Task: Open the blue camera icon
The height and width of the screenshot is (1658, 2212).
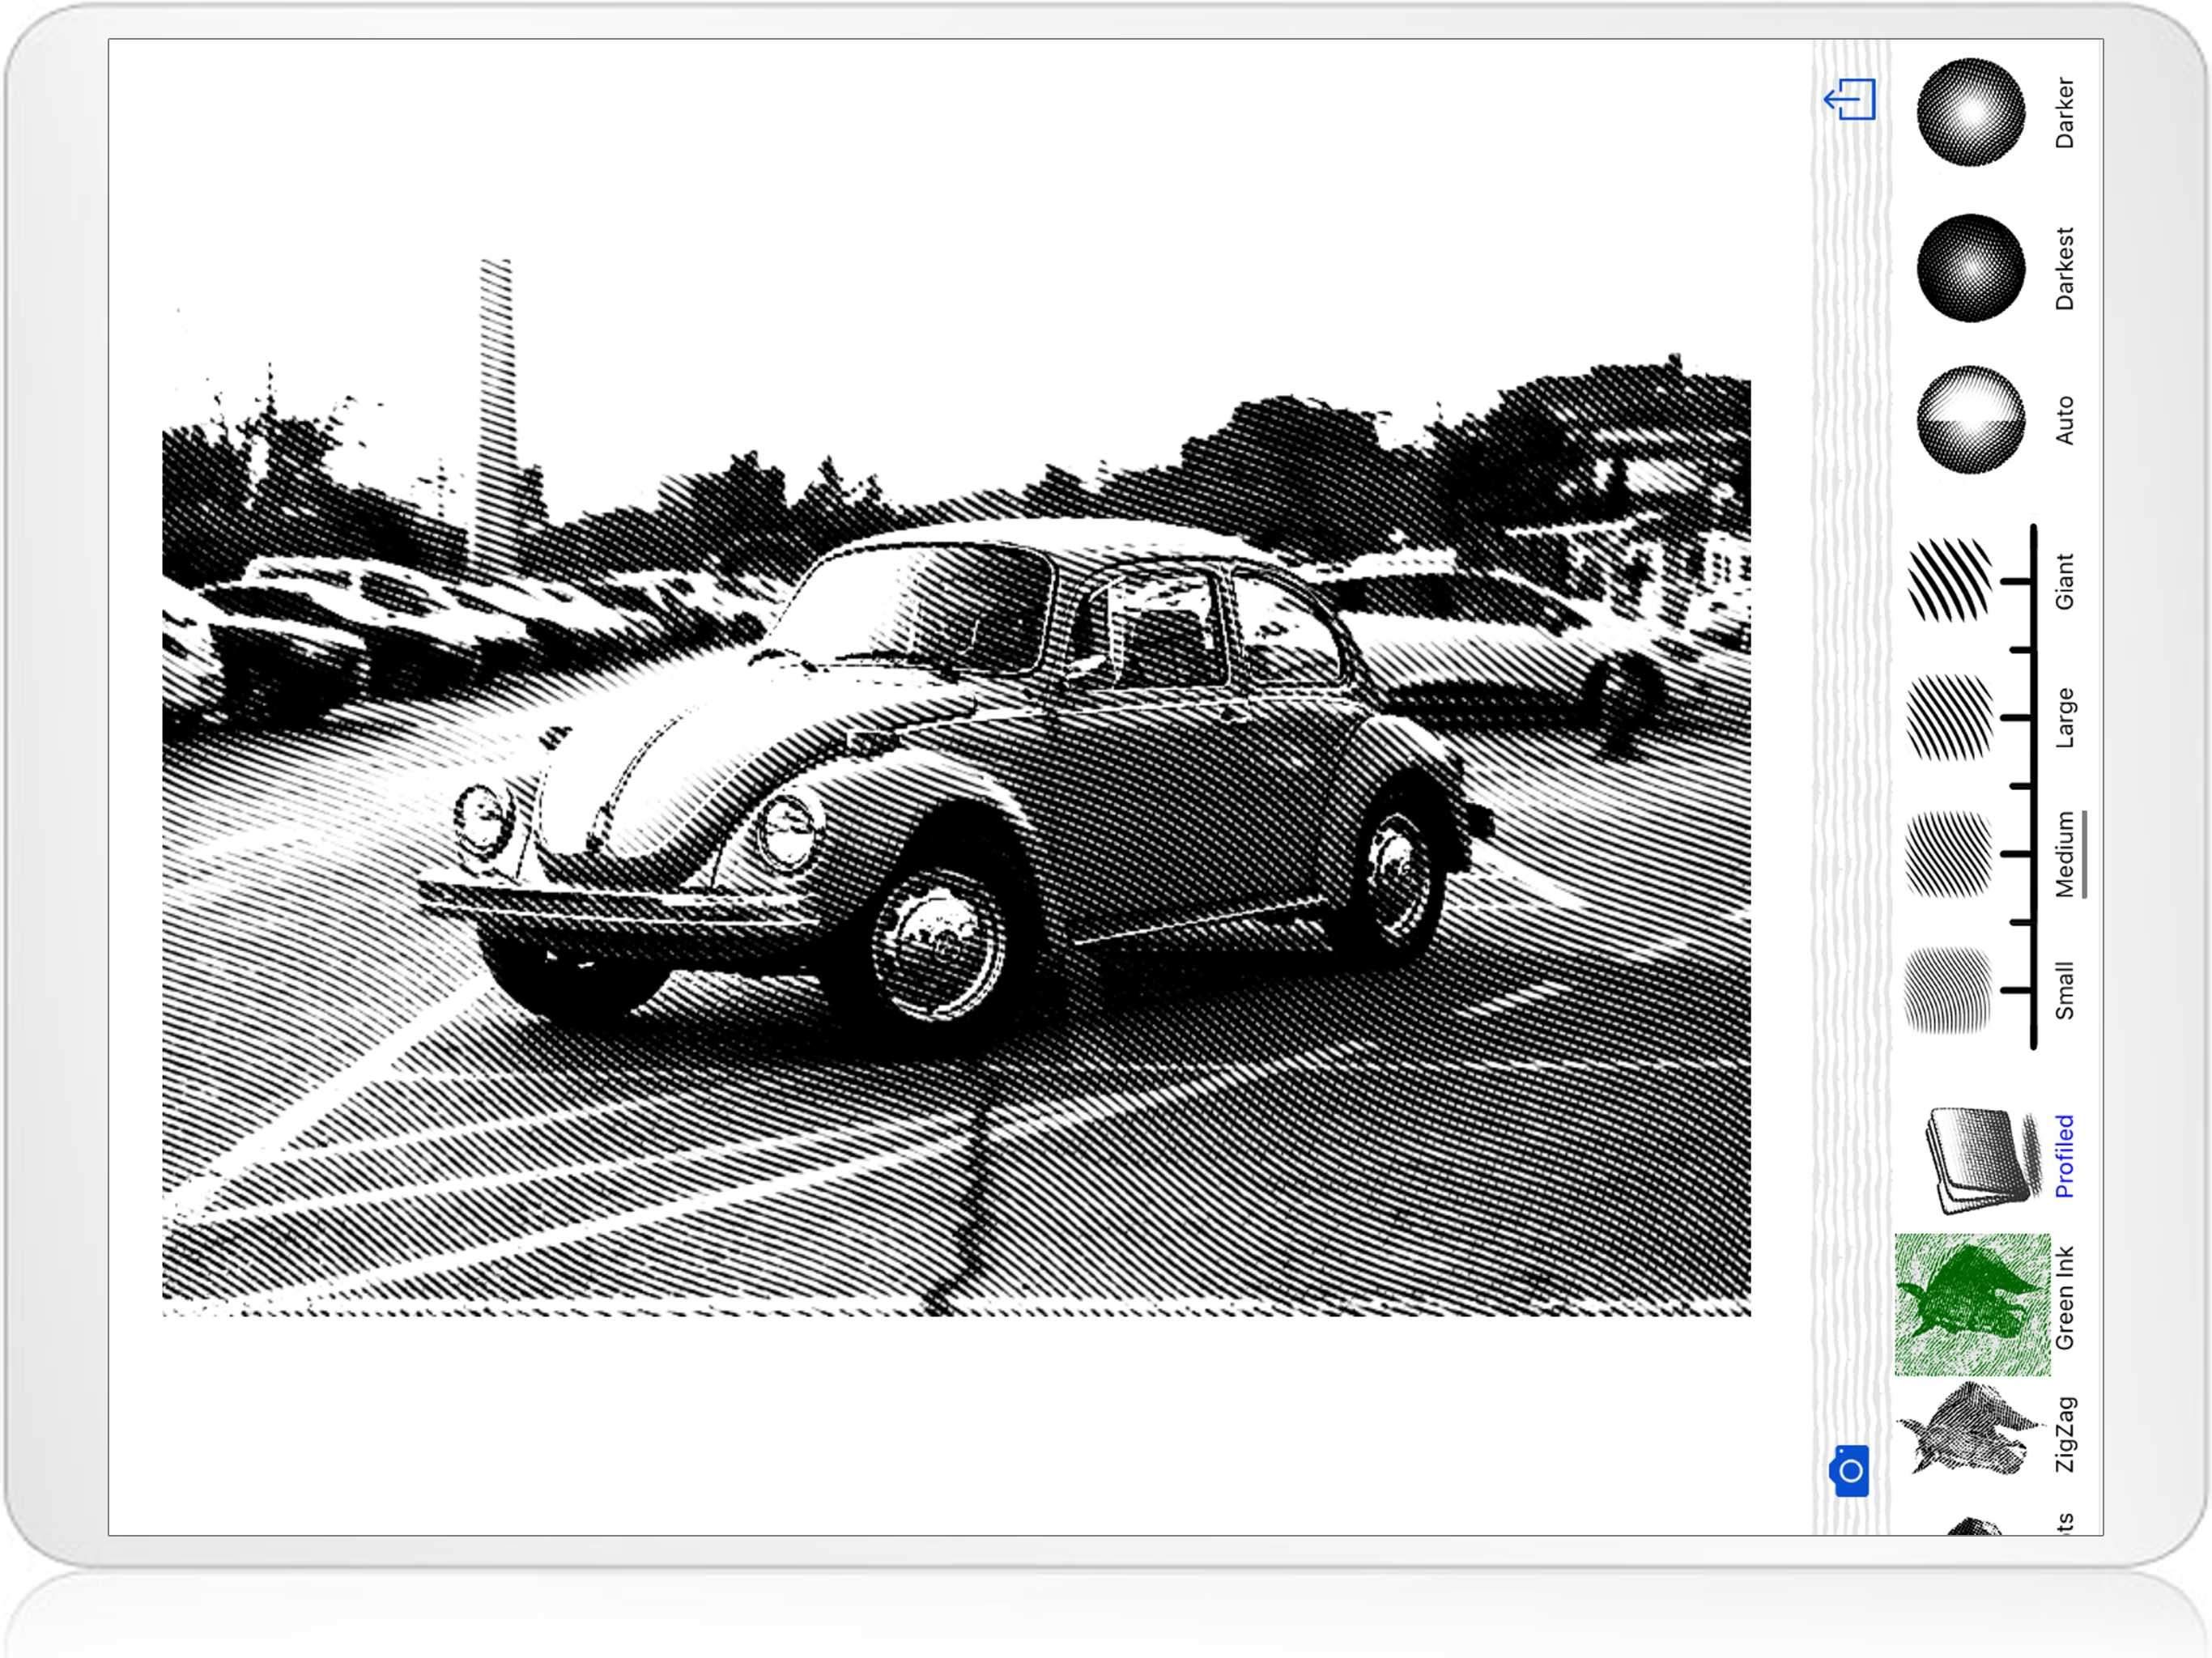Action: coord(1850,1470)
